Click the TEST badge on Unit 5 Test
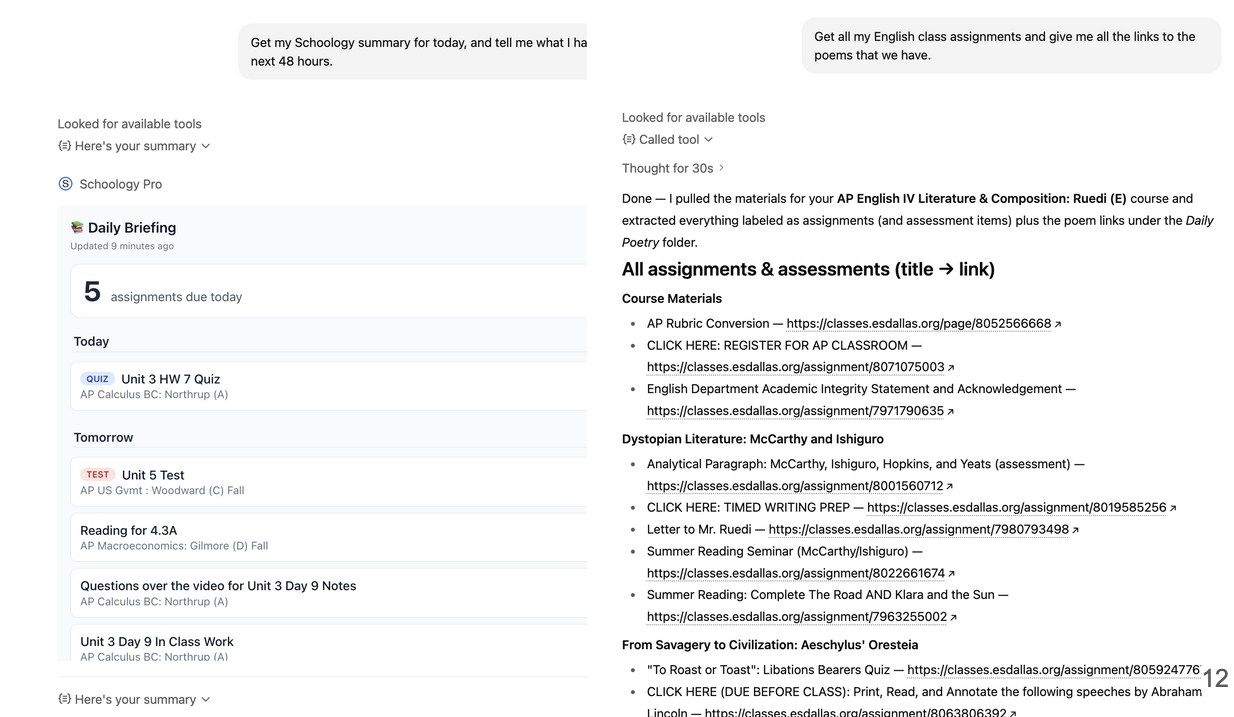Viewport: 1234px width, 717px height. (97, 475)
